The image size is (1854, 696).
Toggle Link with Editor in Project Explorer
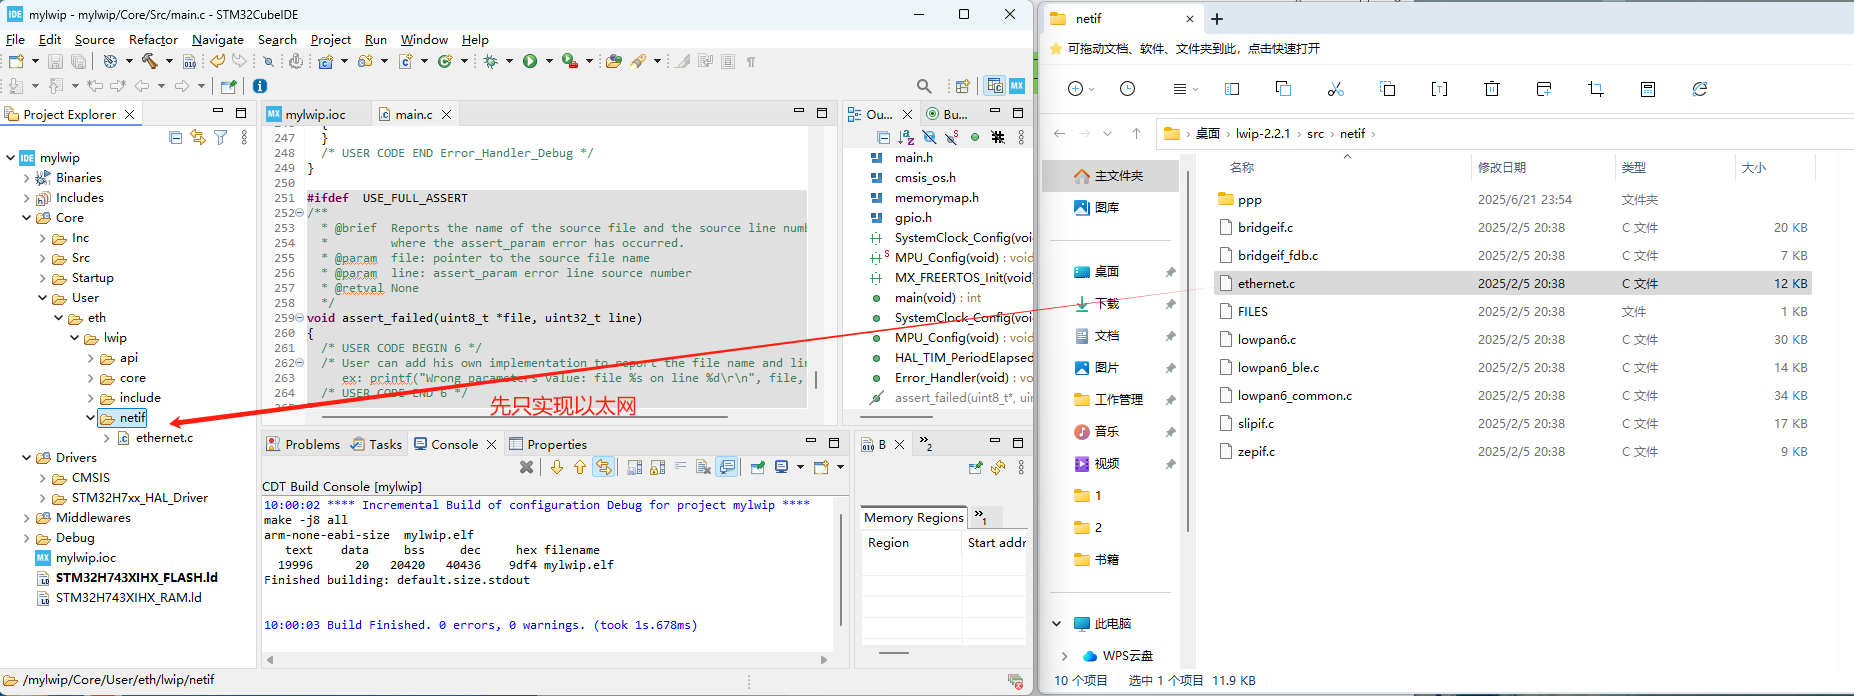[x=198, y=137]
